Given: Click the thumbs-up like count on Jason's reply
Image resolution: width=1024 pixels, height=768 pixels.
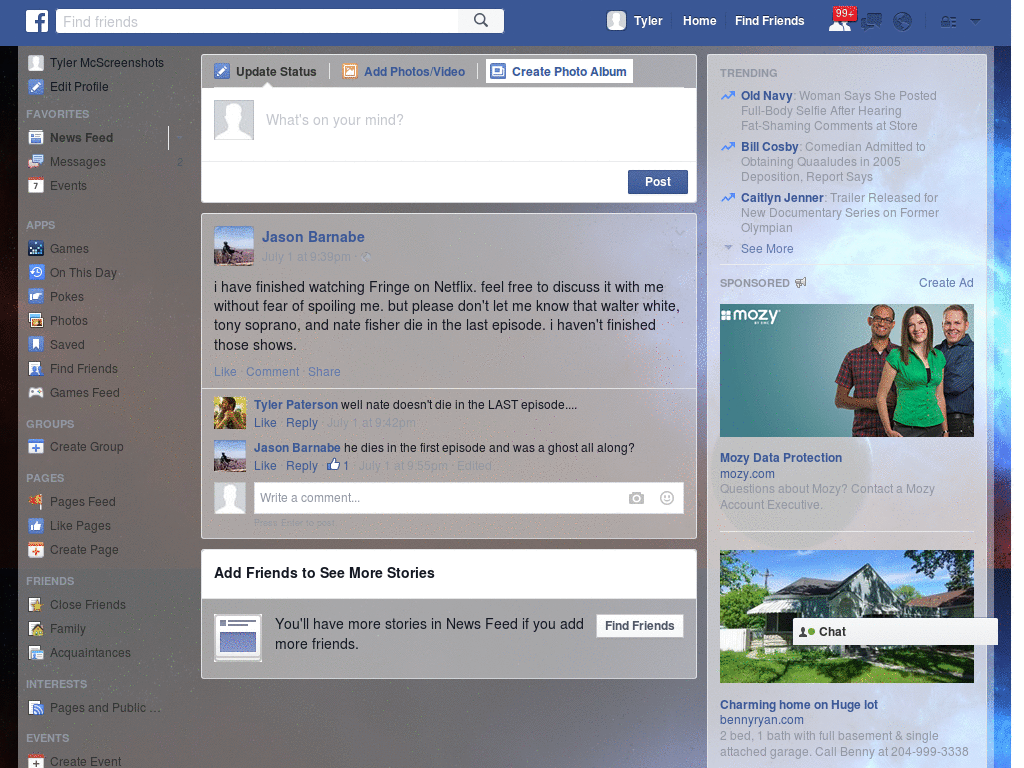Looking at the screenshot, I should pyautogui.click(x=338, y=466).
